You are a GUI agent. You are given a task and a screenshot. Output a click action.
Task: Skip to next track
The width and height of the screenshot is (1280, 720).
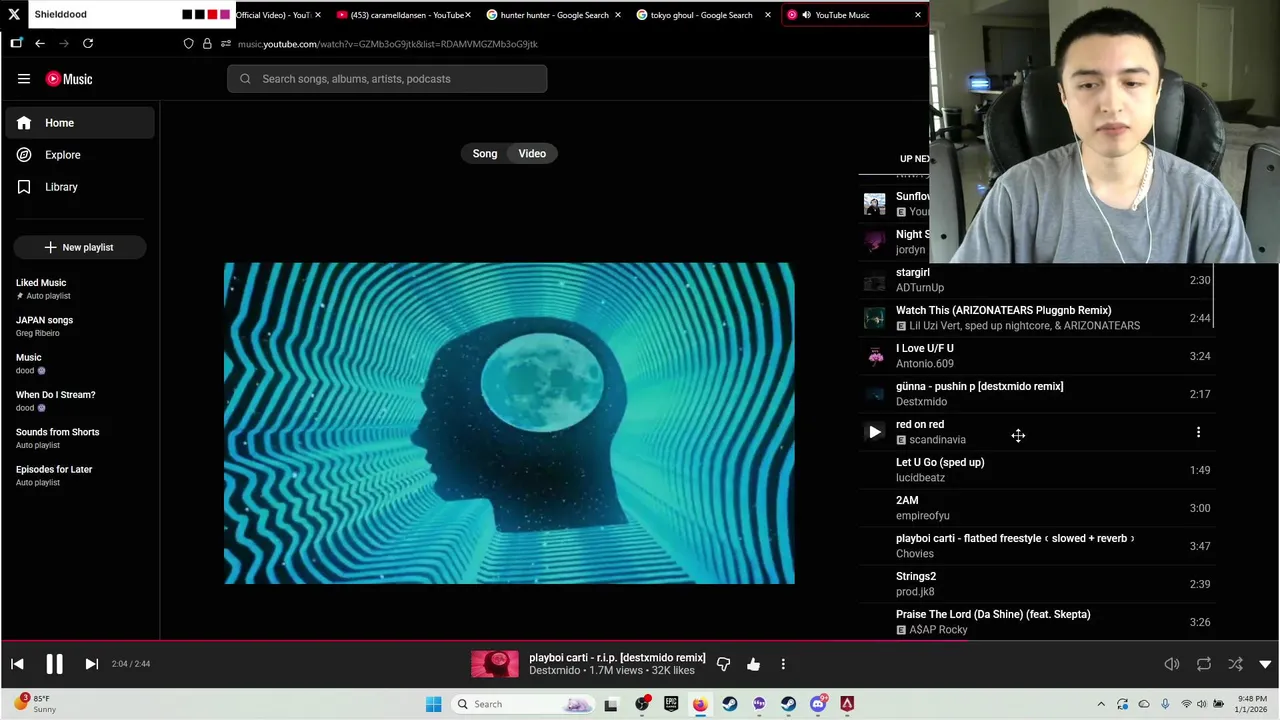pos(91,664)
